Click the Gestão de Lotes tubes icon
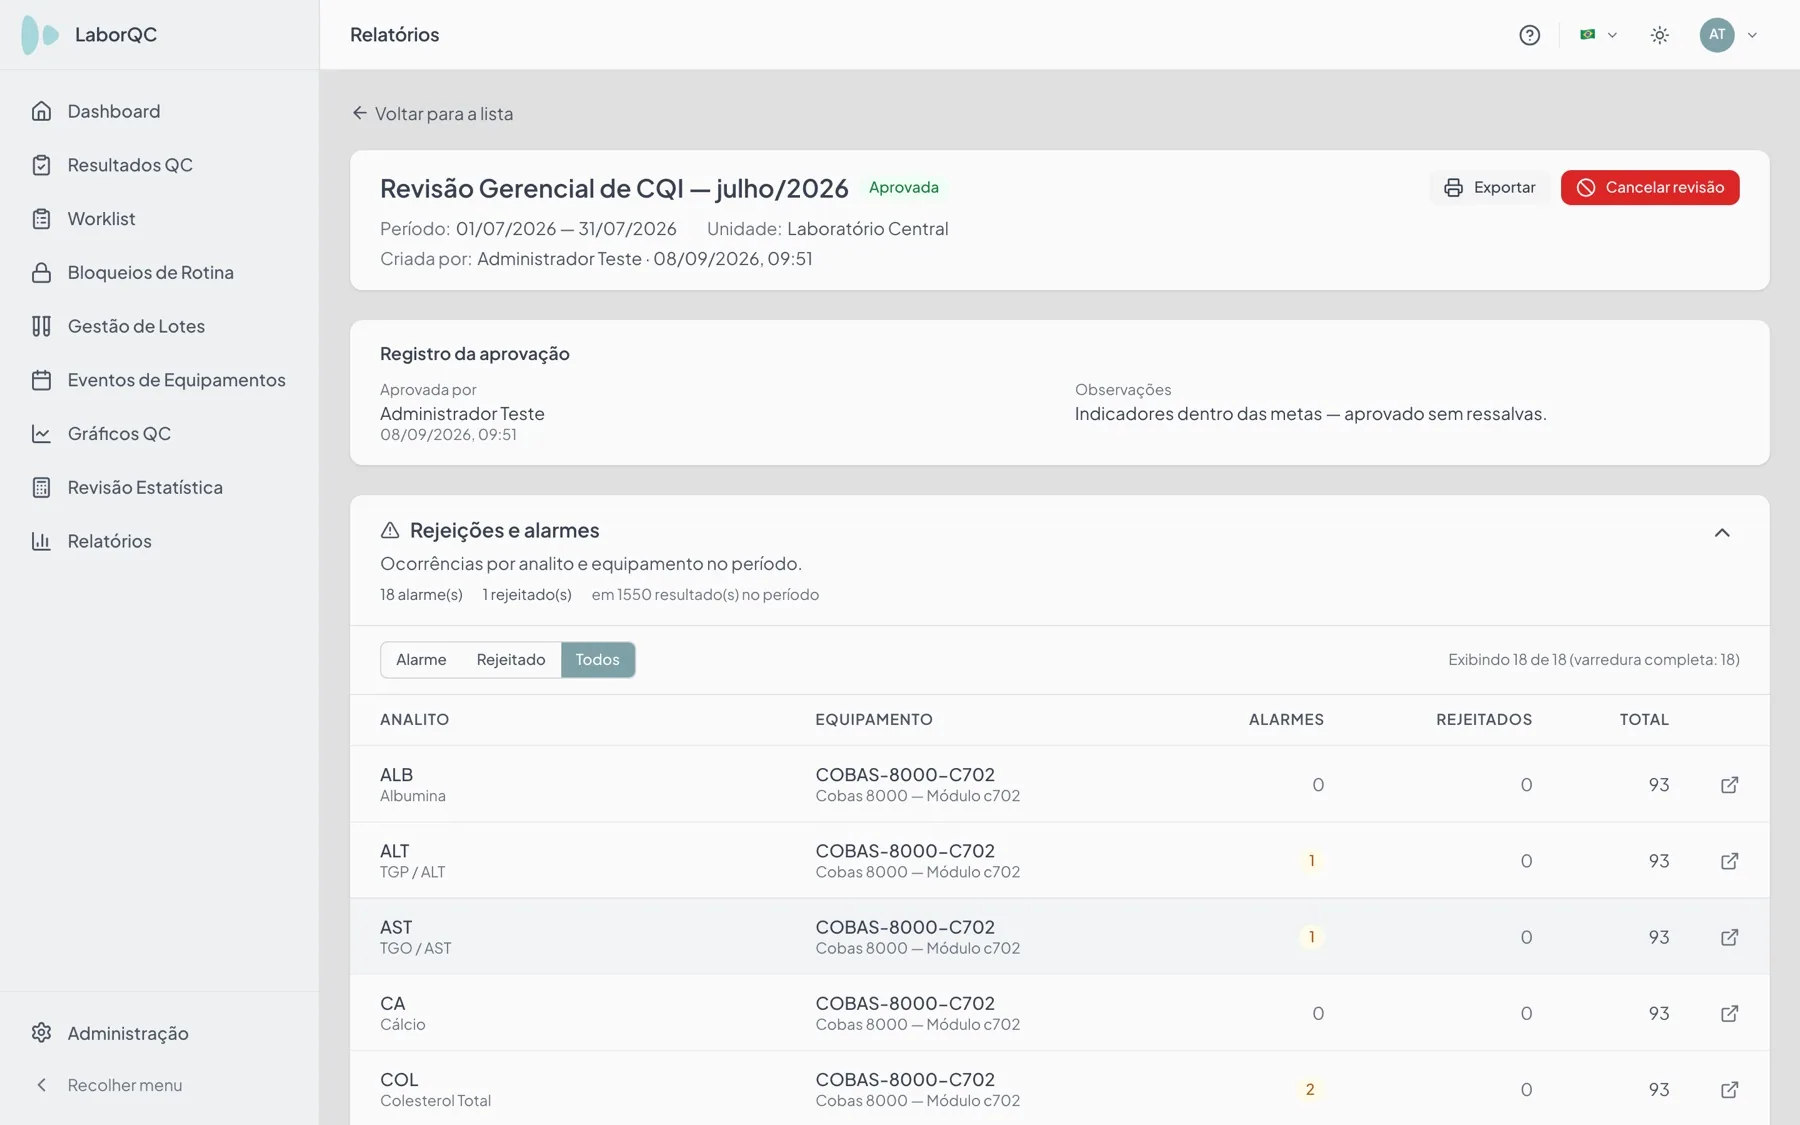The width and height of the screenshot is (1800, 1125). pos(41,326)
